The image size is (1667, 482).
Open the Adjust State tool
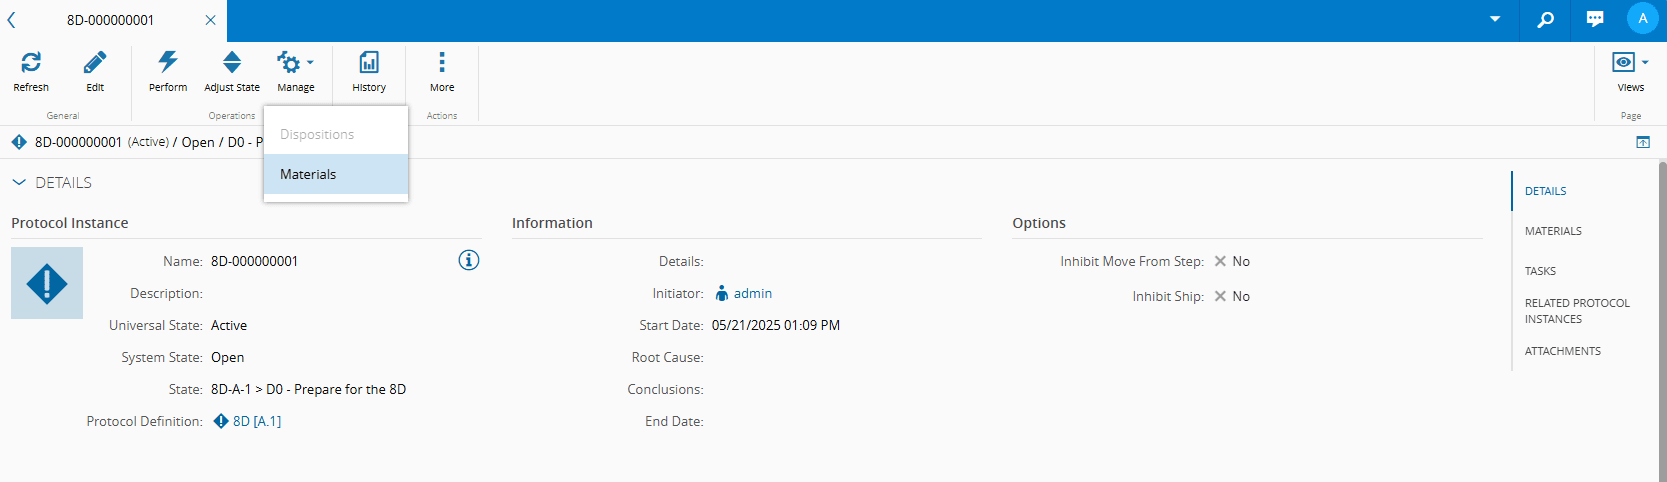(232, 63)
